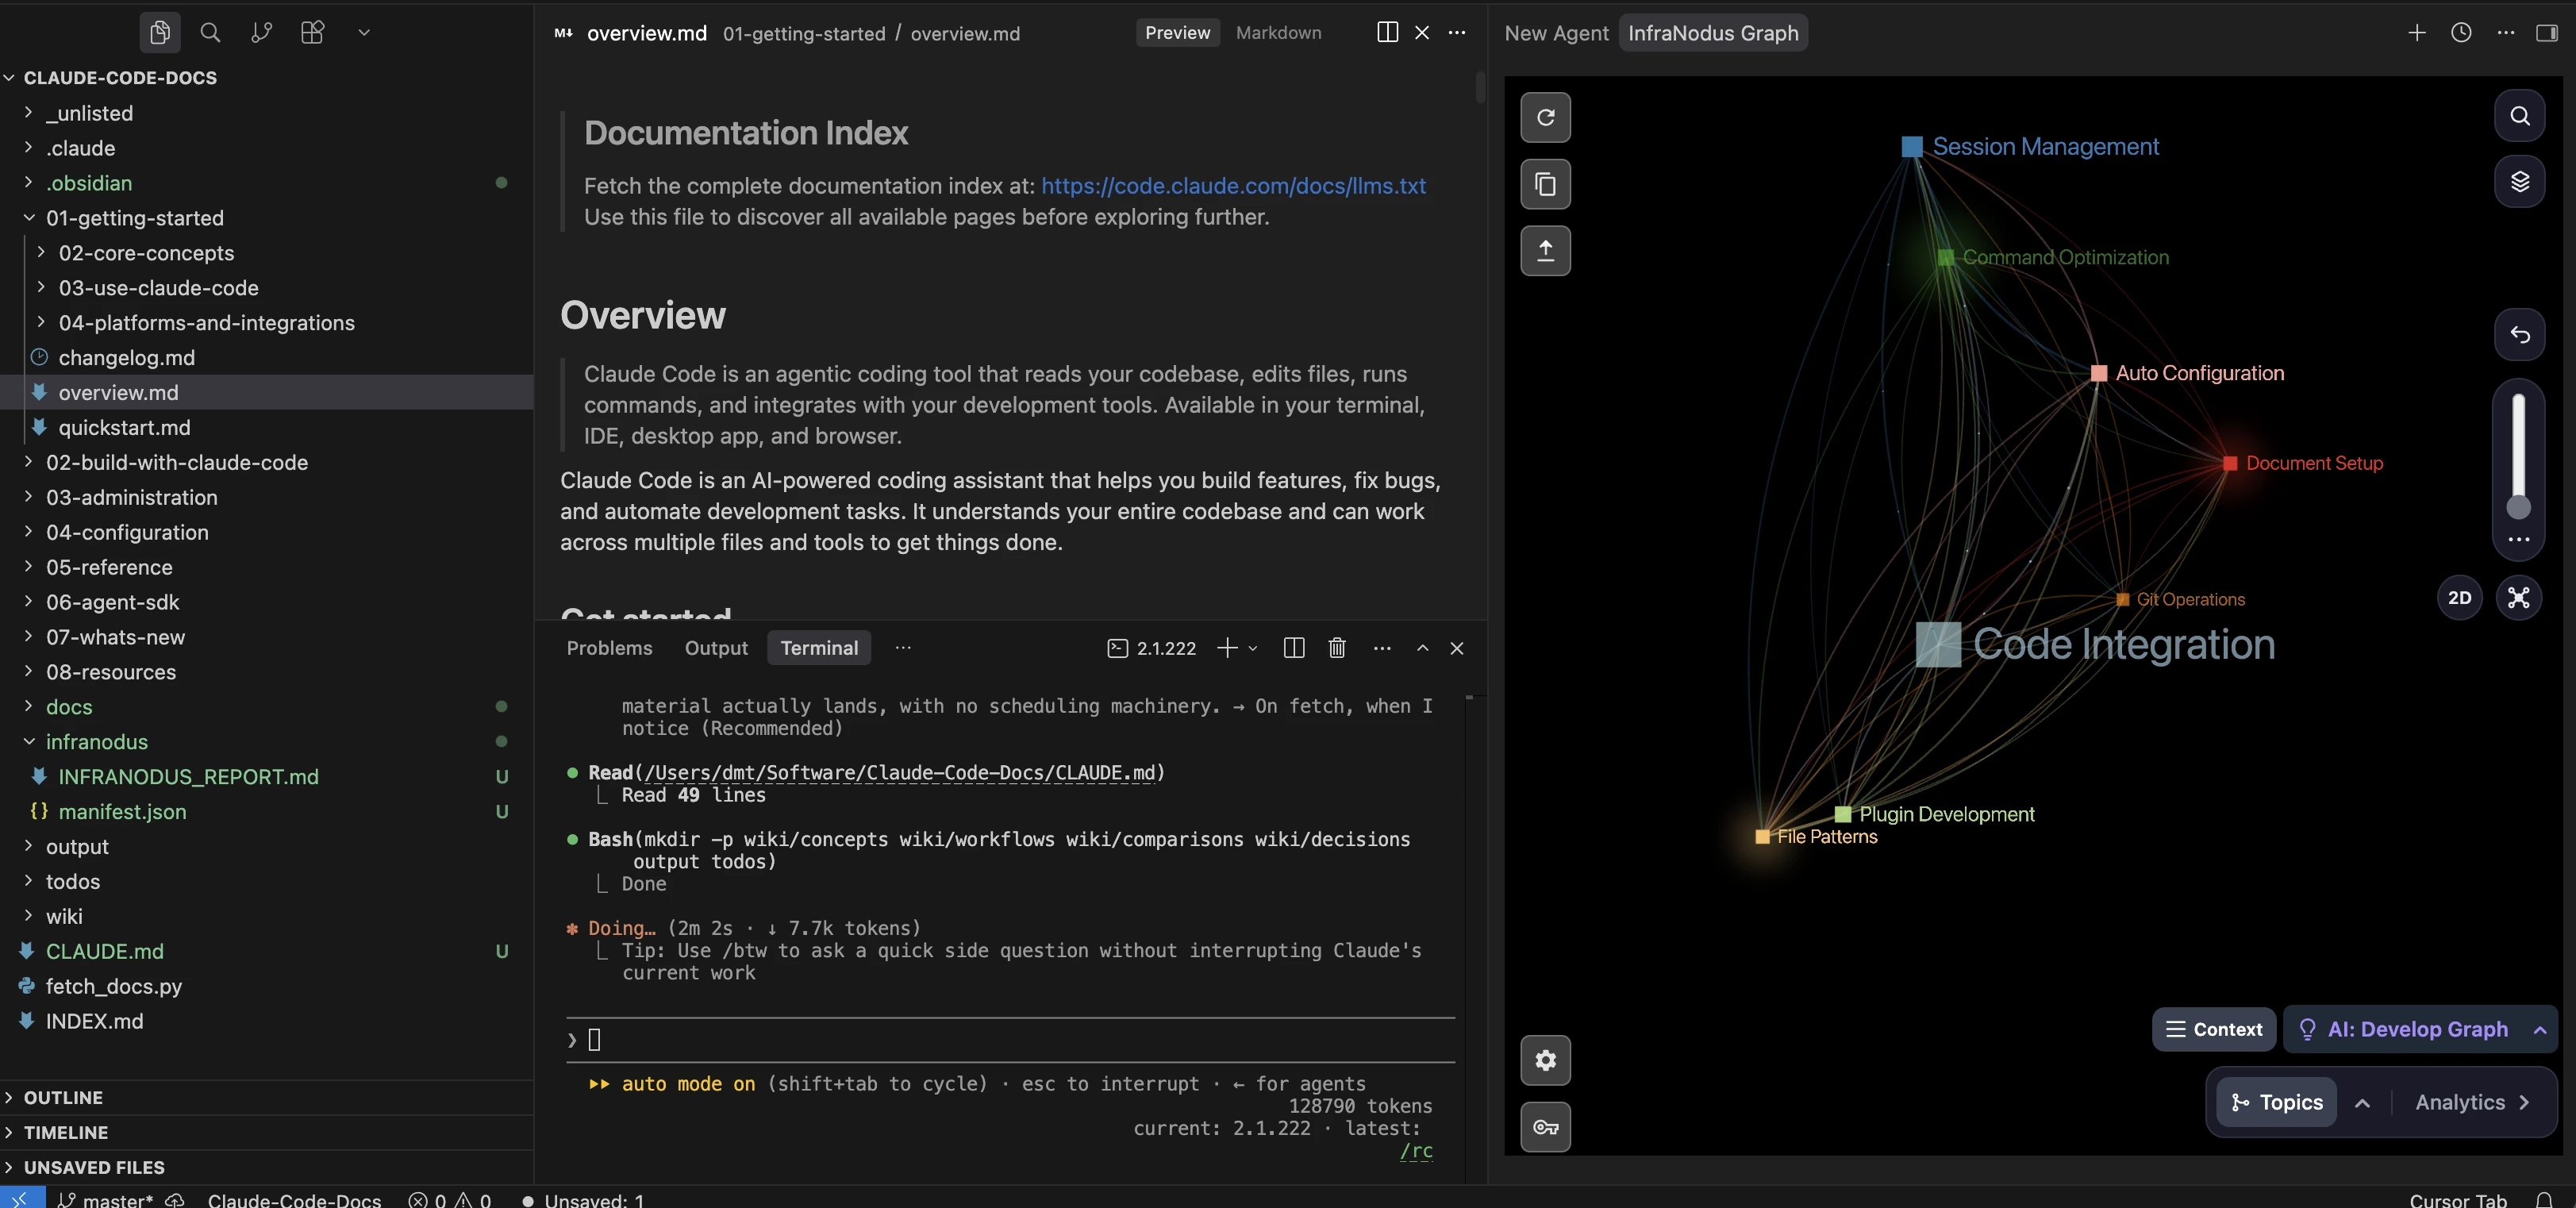Click the terminal prompt input

[x=1010, y=1040]
